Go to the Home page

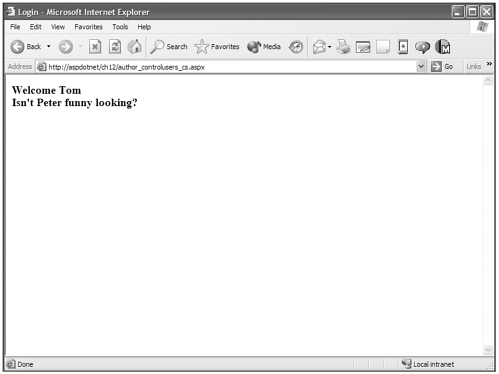[x=135, y=47]
